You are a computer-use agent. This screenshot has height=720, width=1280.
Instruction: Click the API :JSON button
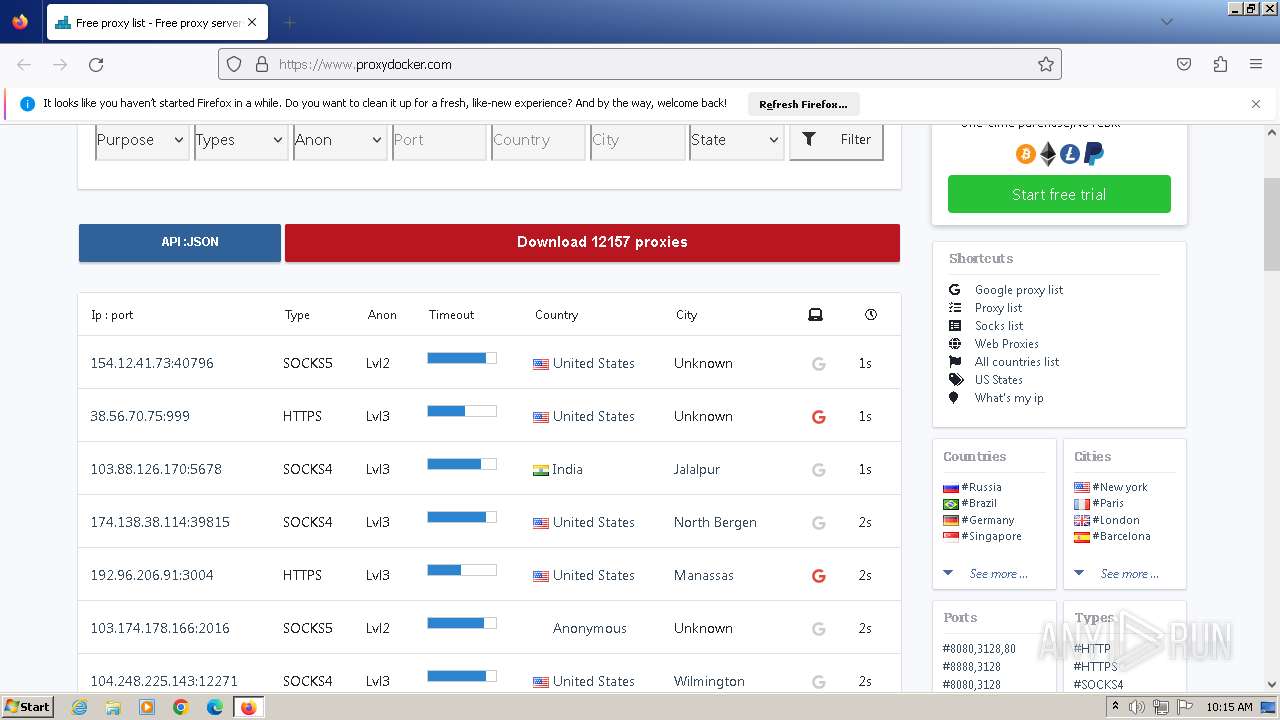(180, 242)
